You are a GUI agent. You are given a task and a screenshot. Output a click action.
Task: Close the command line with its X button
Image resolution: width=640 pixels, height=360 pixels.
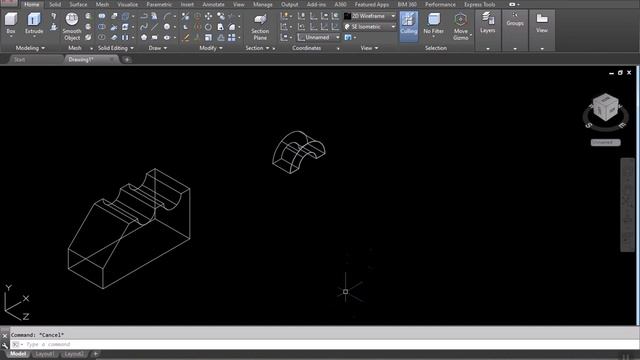[x=5, y=336]
